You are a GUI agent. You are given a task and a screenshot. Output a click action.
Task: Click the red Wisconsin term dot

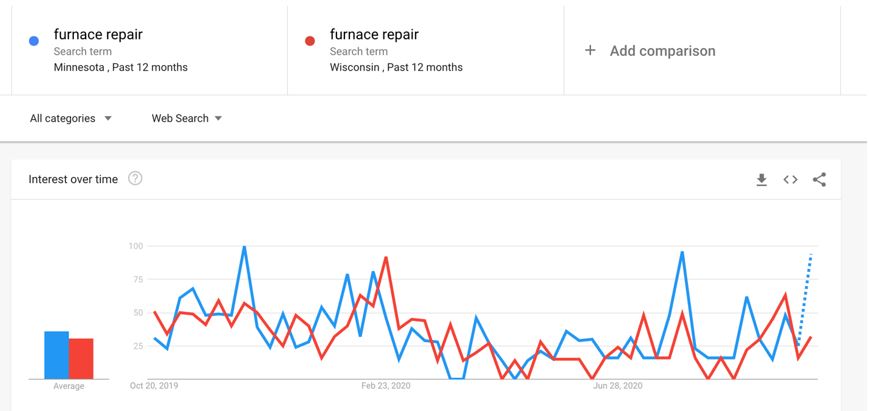coord(310,41)
